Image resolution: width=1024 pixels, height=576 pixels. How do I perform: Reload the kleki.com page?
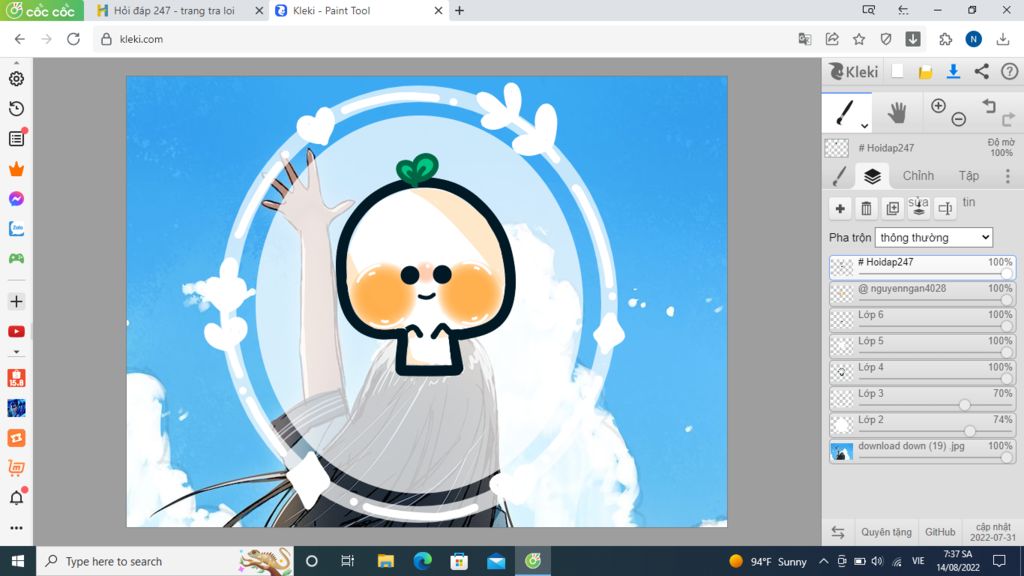tap(73, 39)
